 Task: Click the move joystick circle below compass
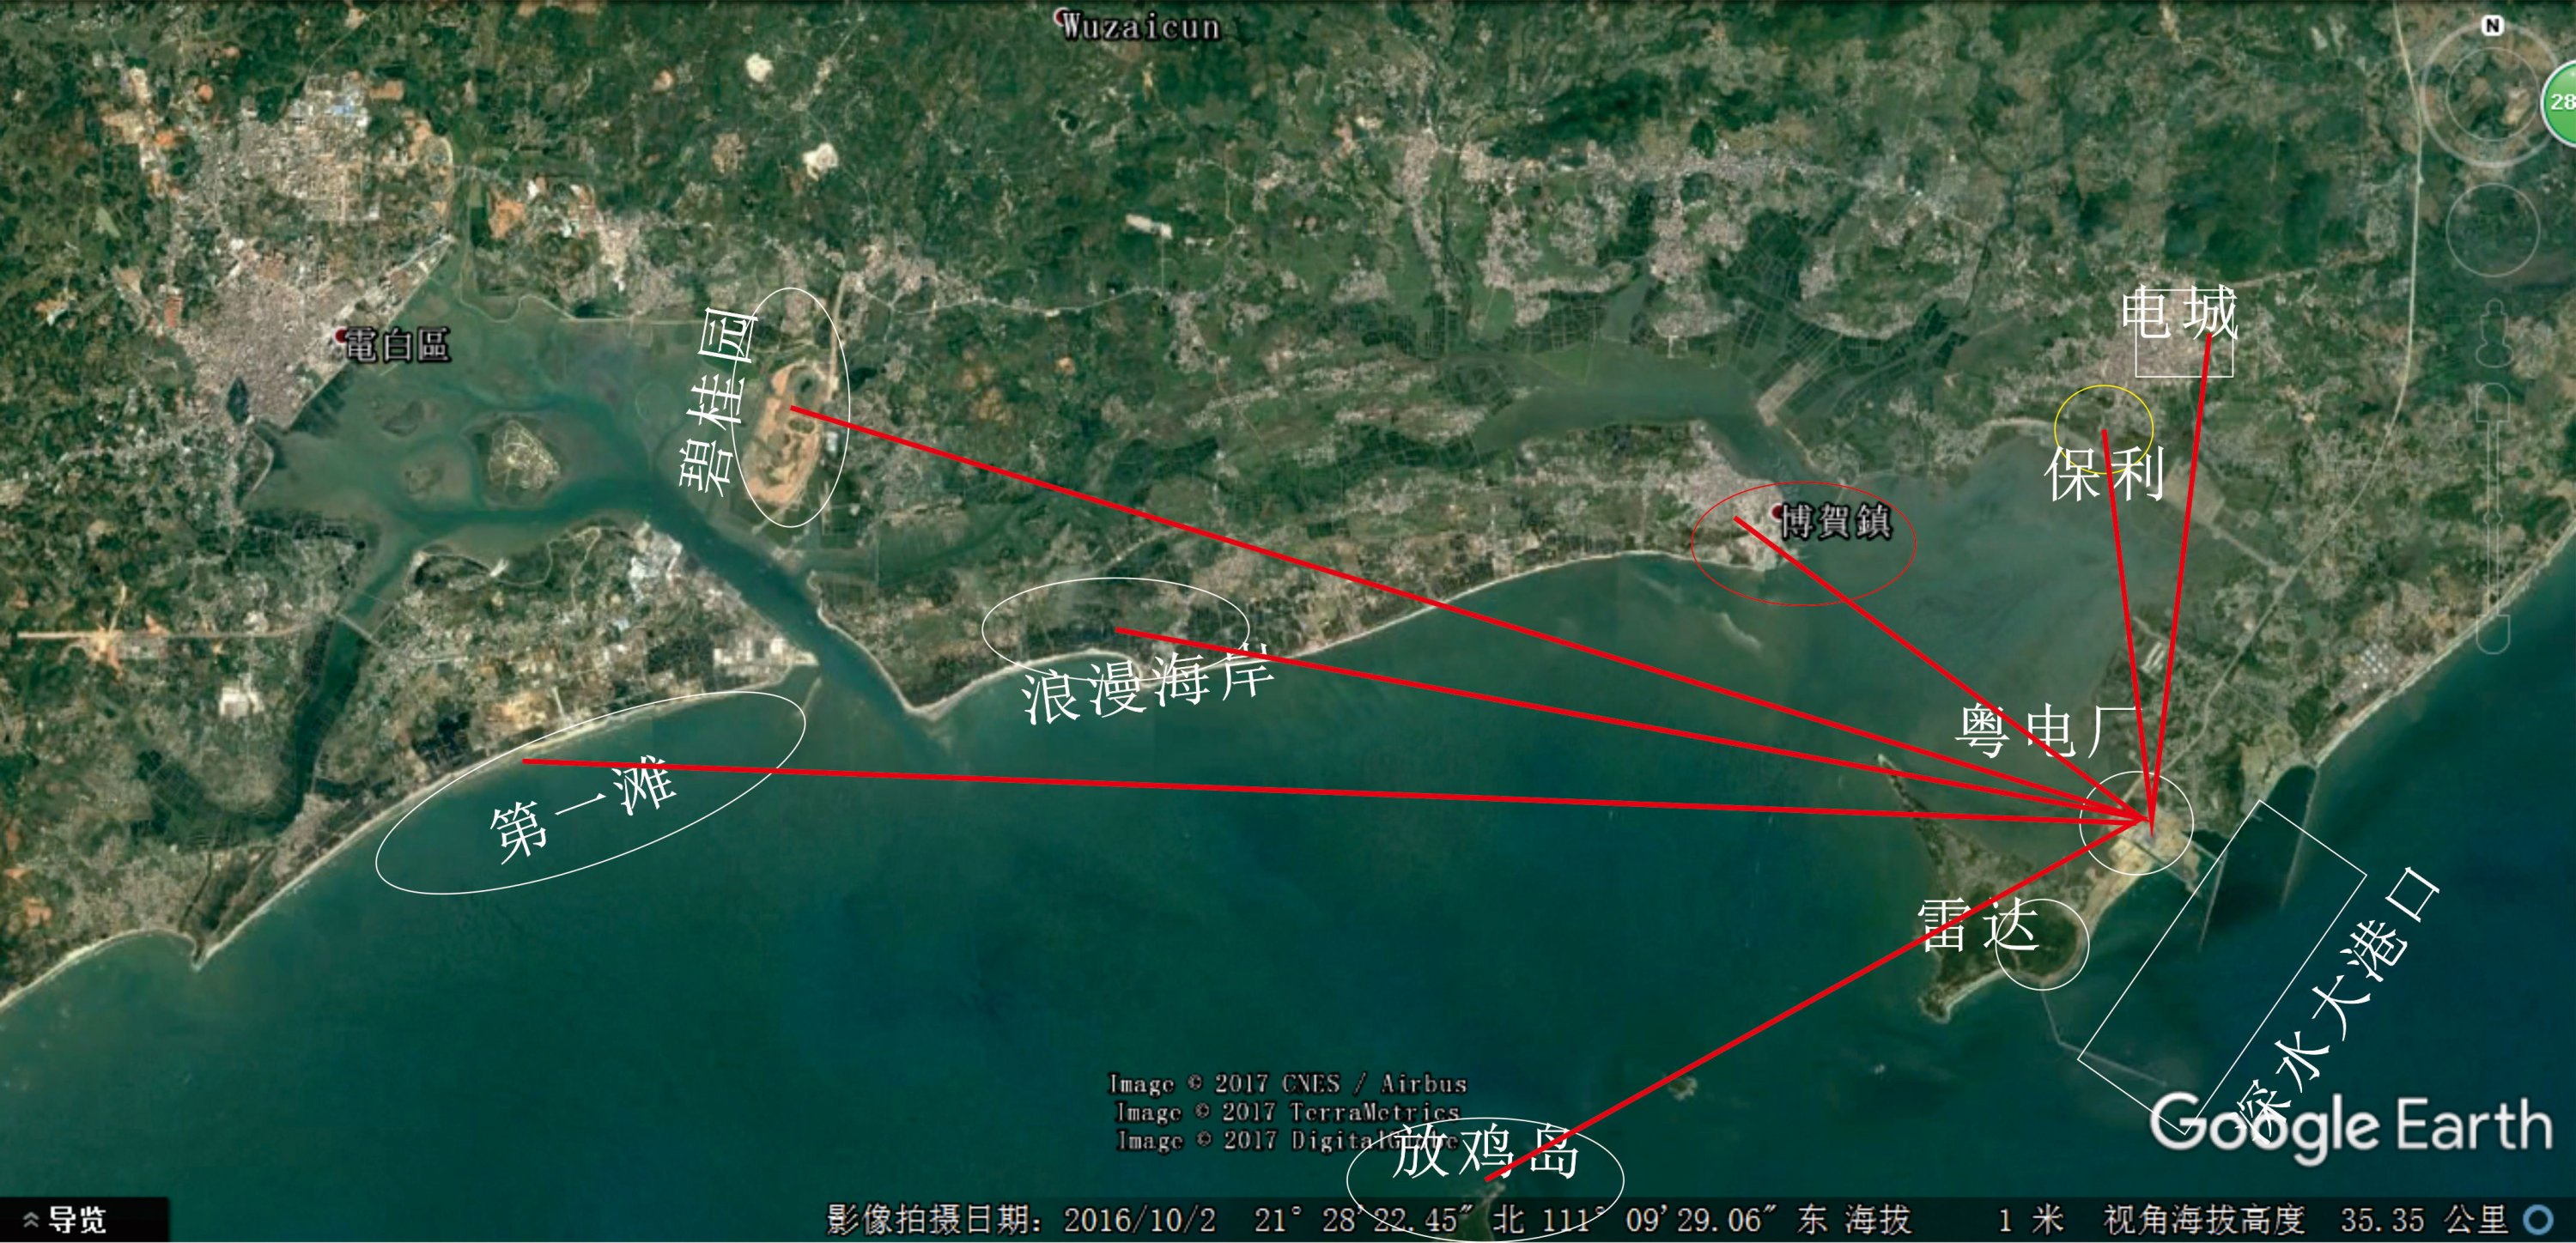point(2491,229)
